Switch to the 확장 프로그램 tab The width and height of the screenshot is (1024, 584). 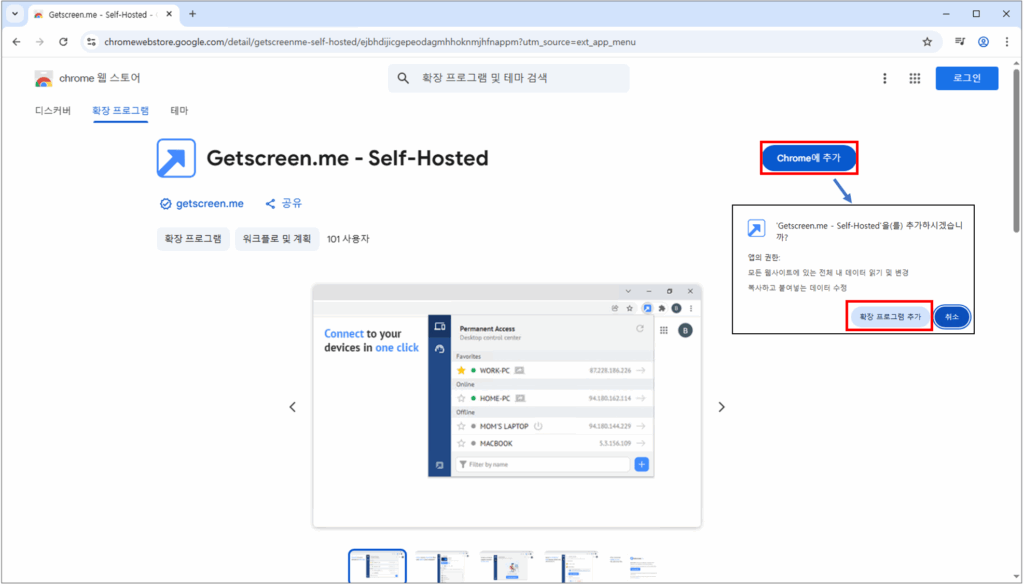coord(120,110)
